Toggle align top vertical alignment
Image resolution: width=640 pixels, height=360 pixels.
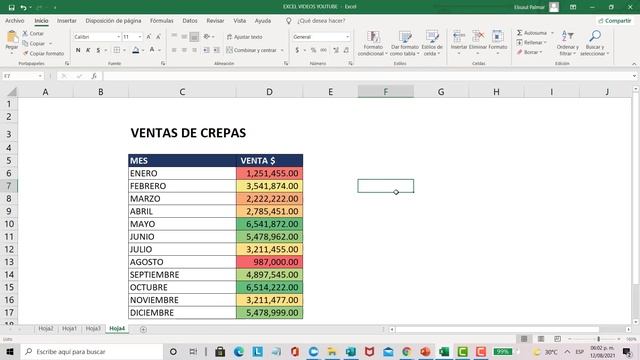[174, 36]
